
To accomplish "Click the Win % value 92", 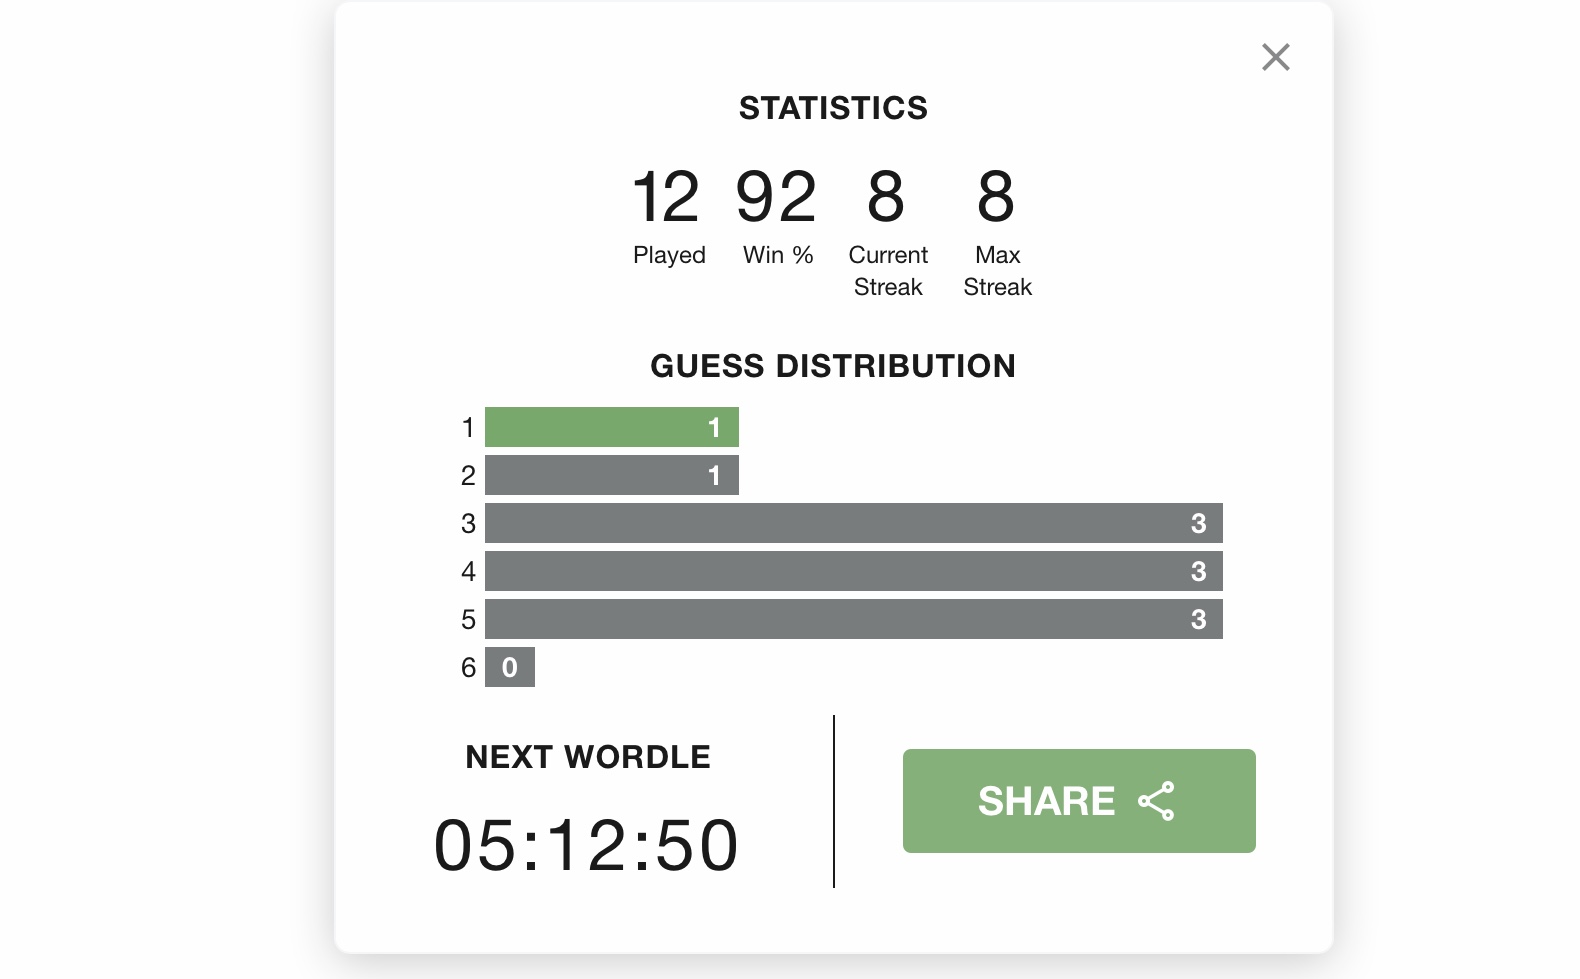I will (x=776, y=197).
